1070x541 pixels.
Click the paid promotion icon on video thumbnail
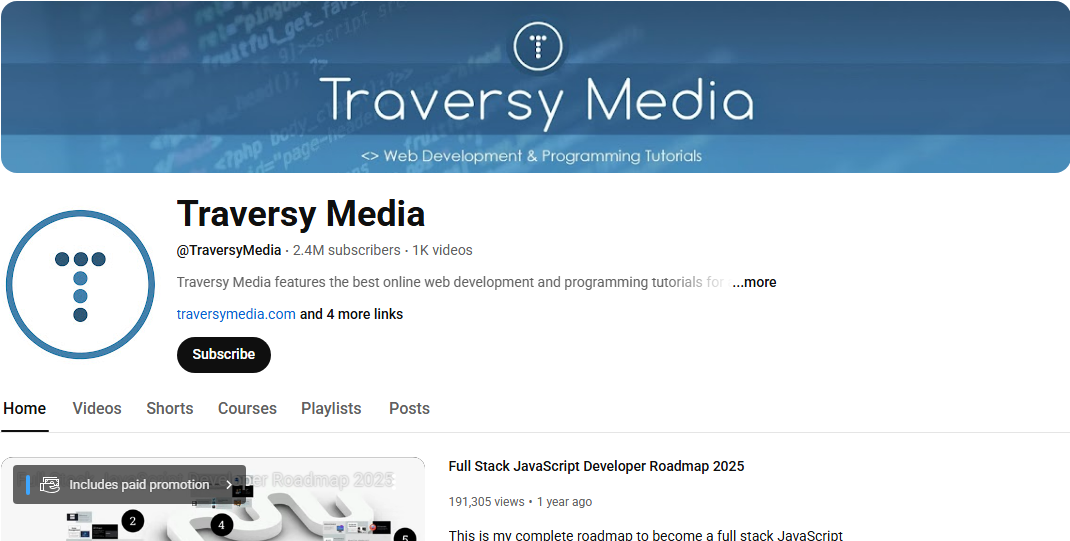click(50, 485)
